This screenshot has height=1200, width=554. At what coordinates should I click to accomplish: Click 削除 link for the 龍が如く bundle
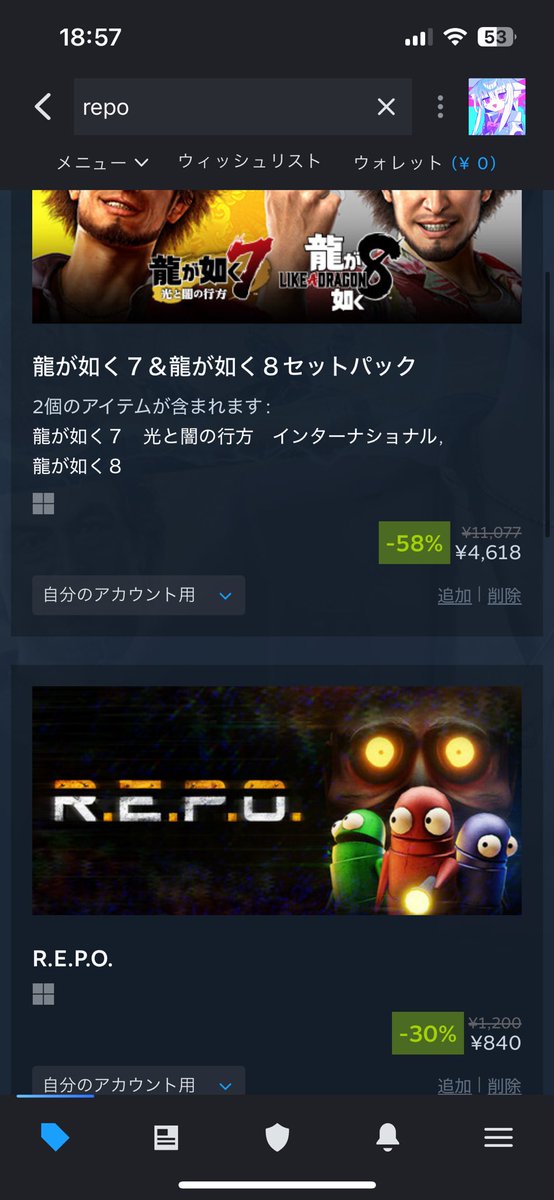click(504, 595)
